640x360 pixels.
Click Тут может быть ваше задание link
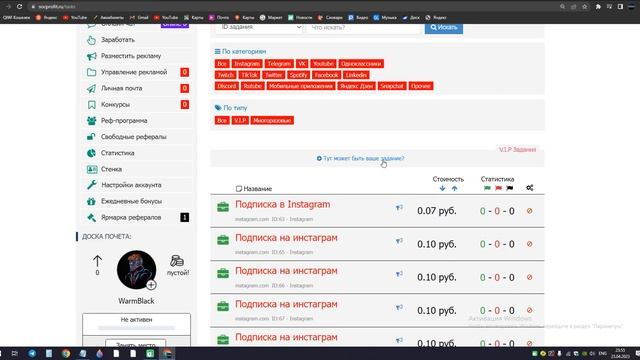pyautogui.click(x=360, y=158)
